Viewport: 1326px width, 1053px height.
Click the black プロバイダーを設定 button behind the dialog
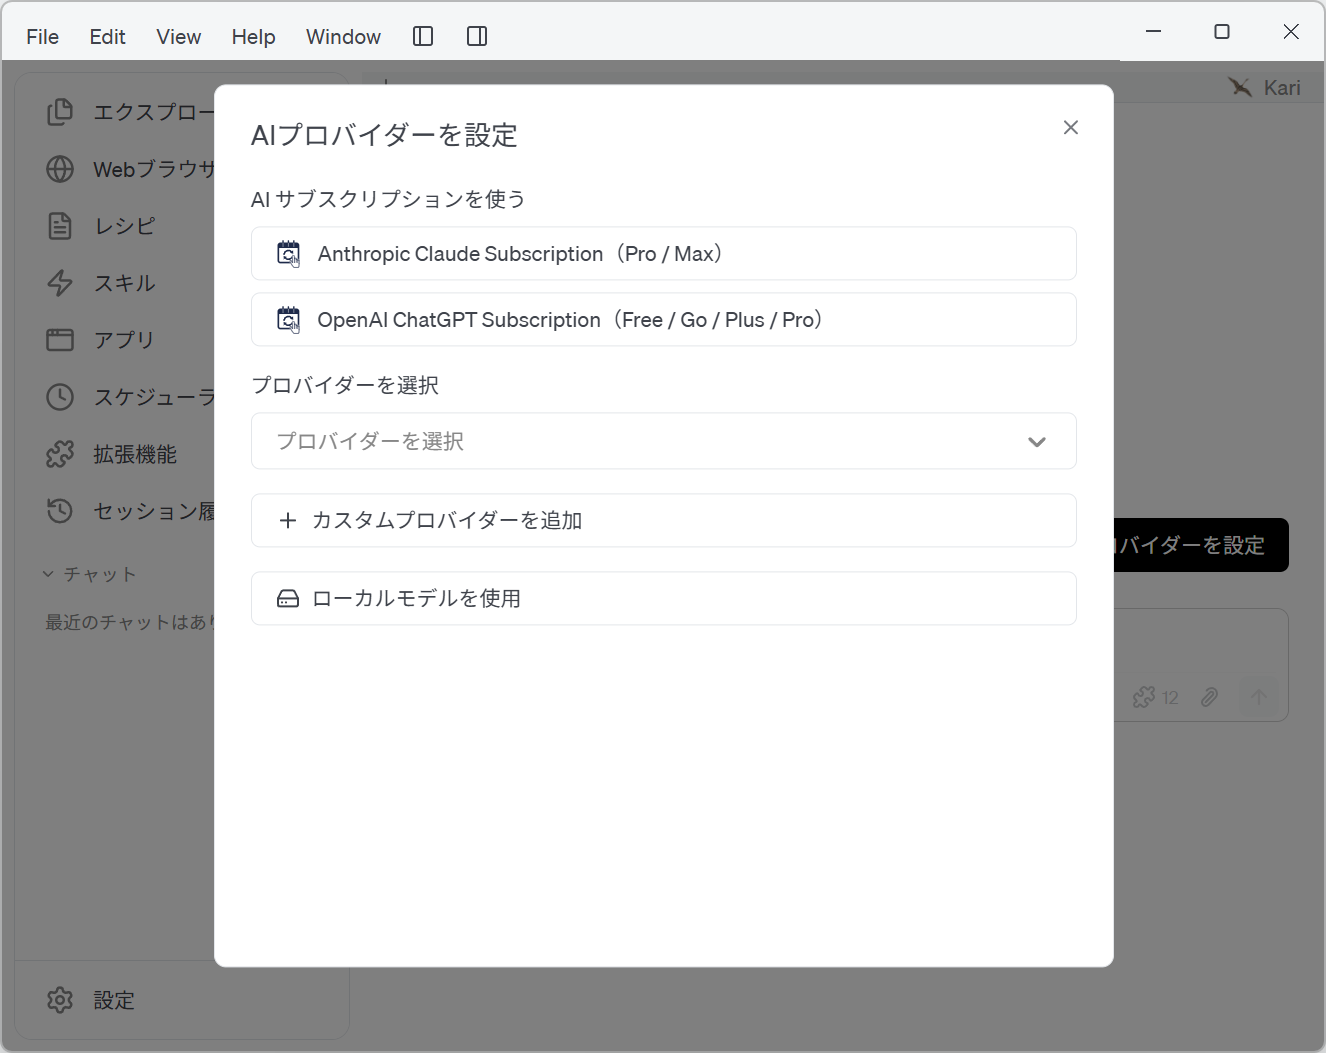click(1201, 545)
